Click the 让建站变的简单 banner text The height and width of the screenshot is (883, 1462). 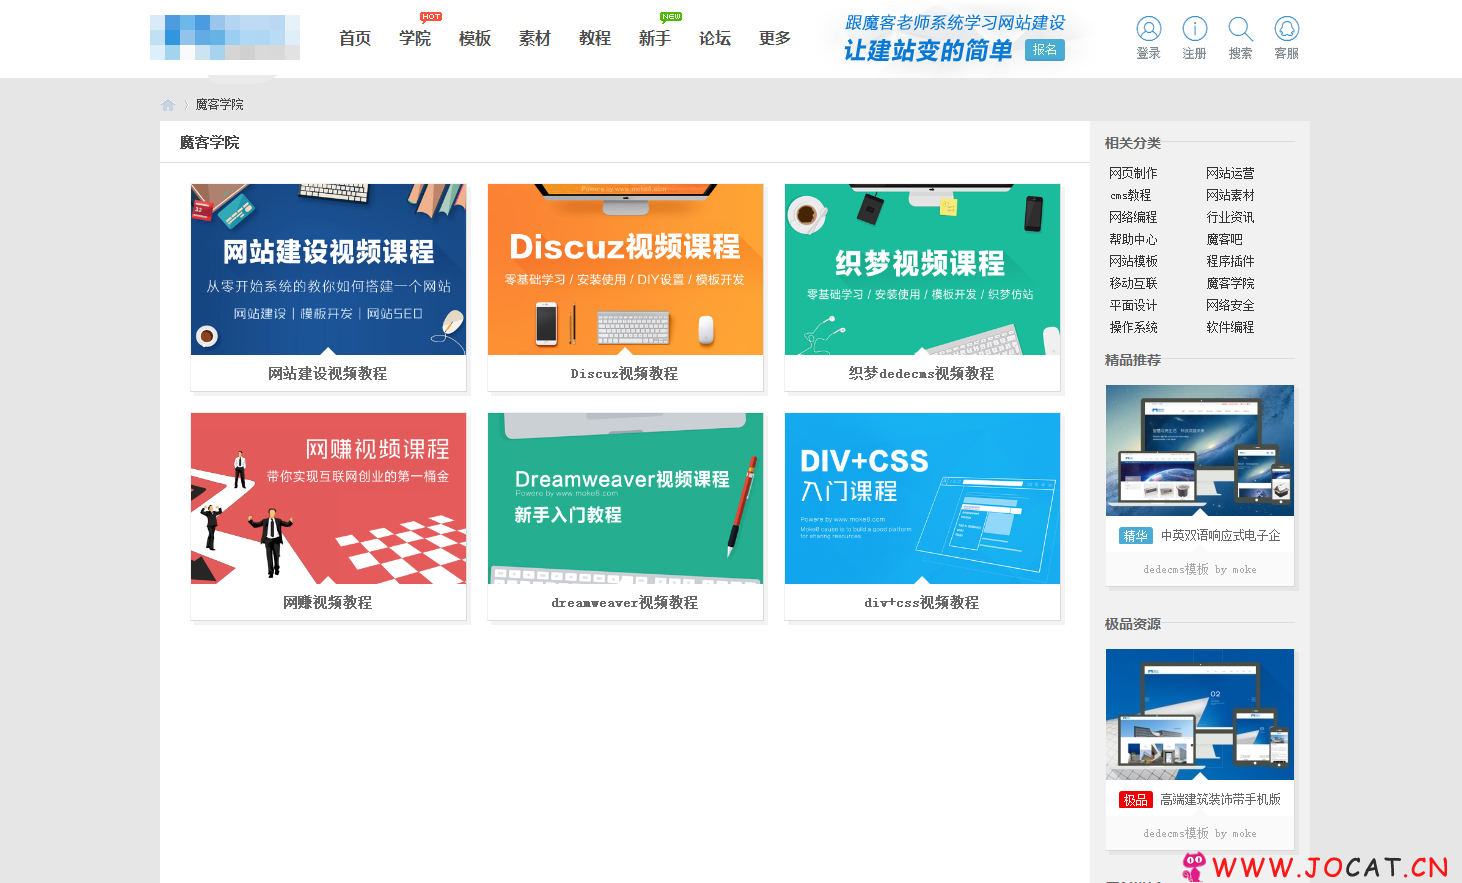tap(928, 51)
